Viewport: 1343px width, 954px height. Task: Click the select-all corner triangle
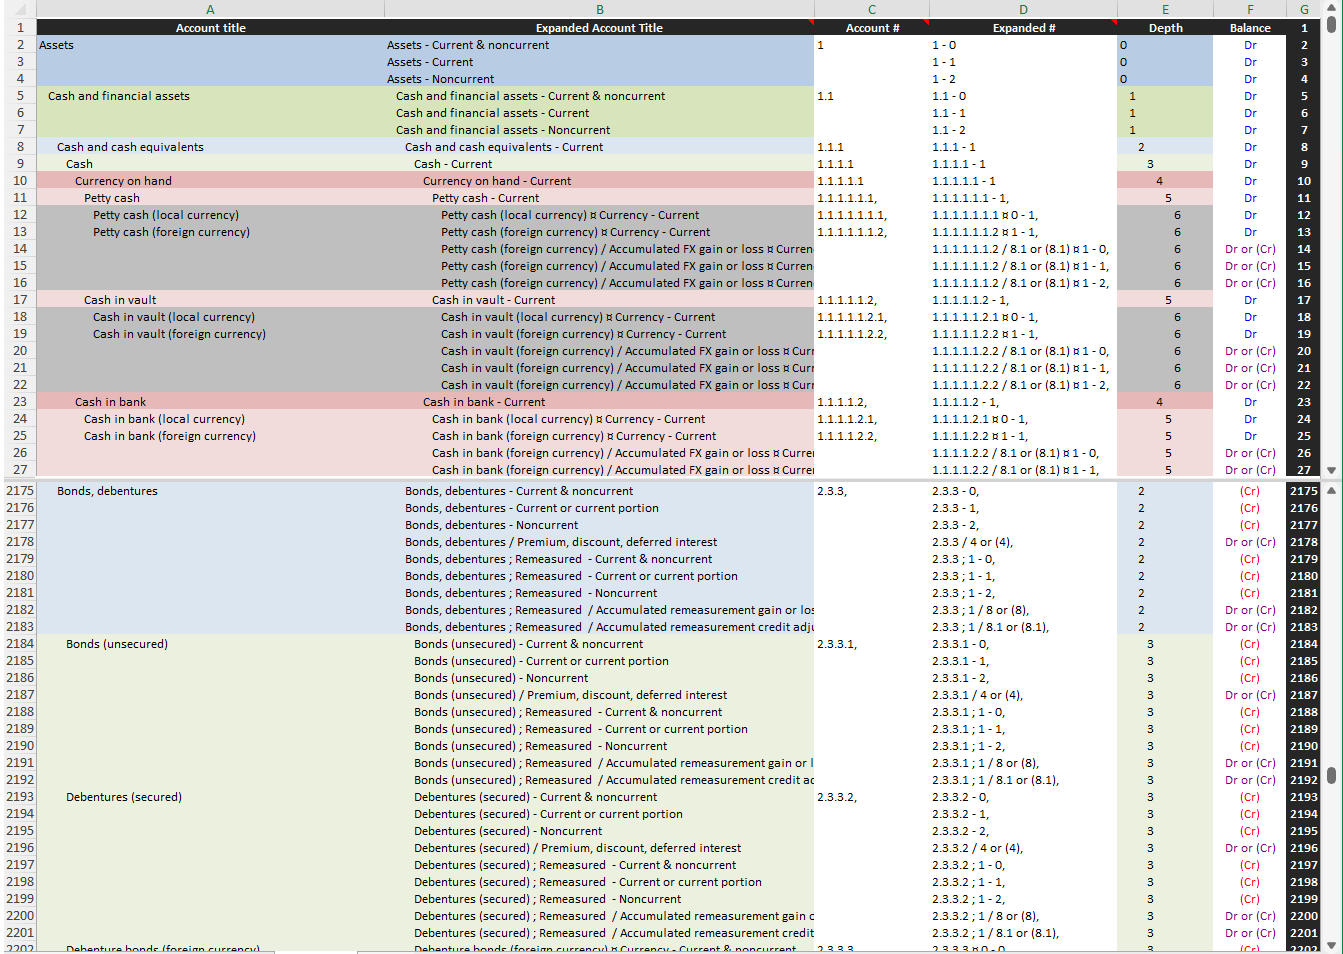click(18, 9)
